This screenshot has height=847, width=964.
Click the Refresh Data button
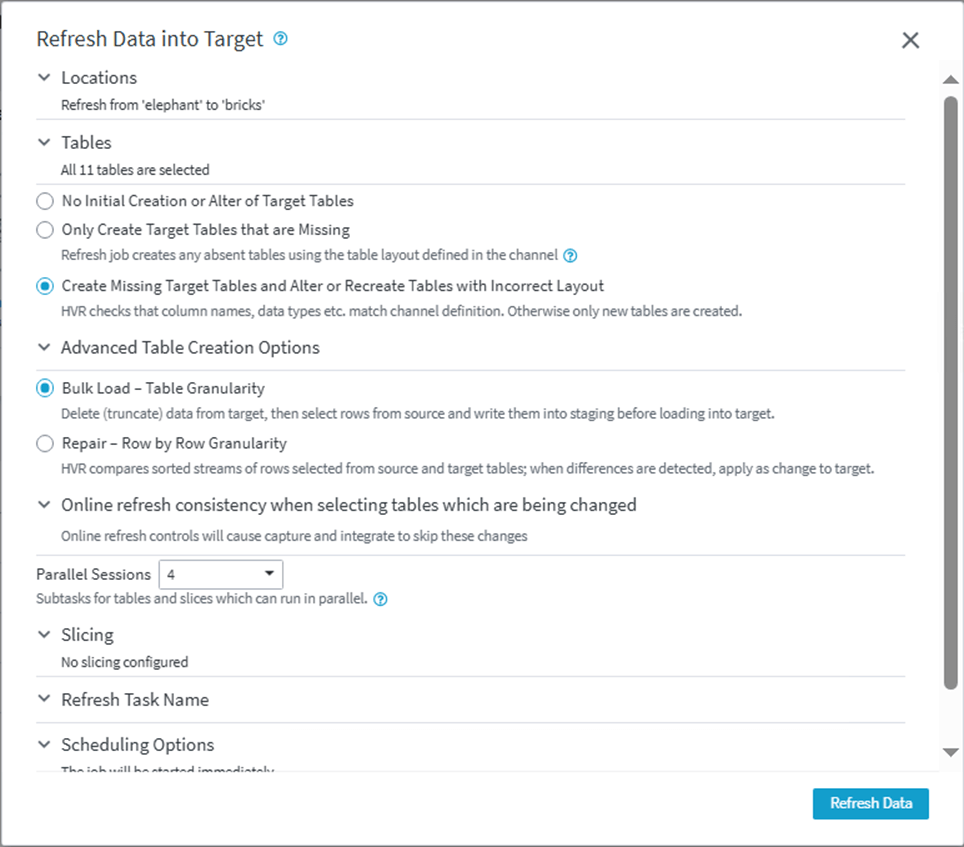click(x=870, y=804)
